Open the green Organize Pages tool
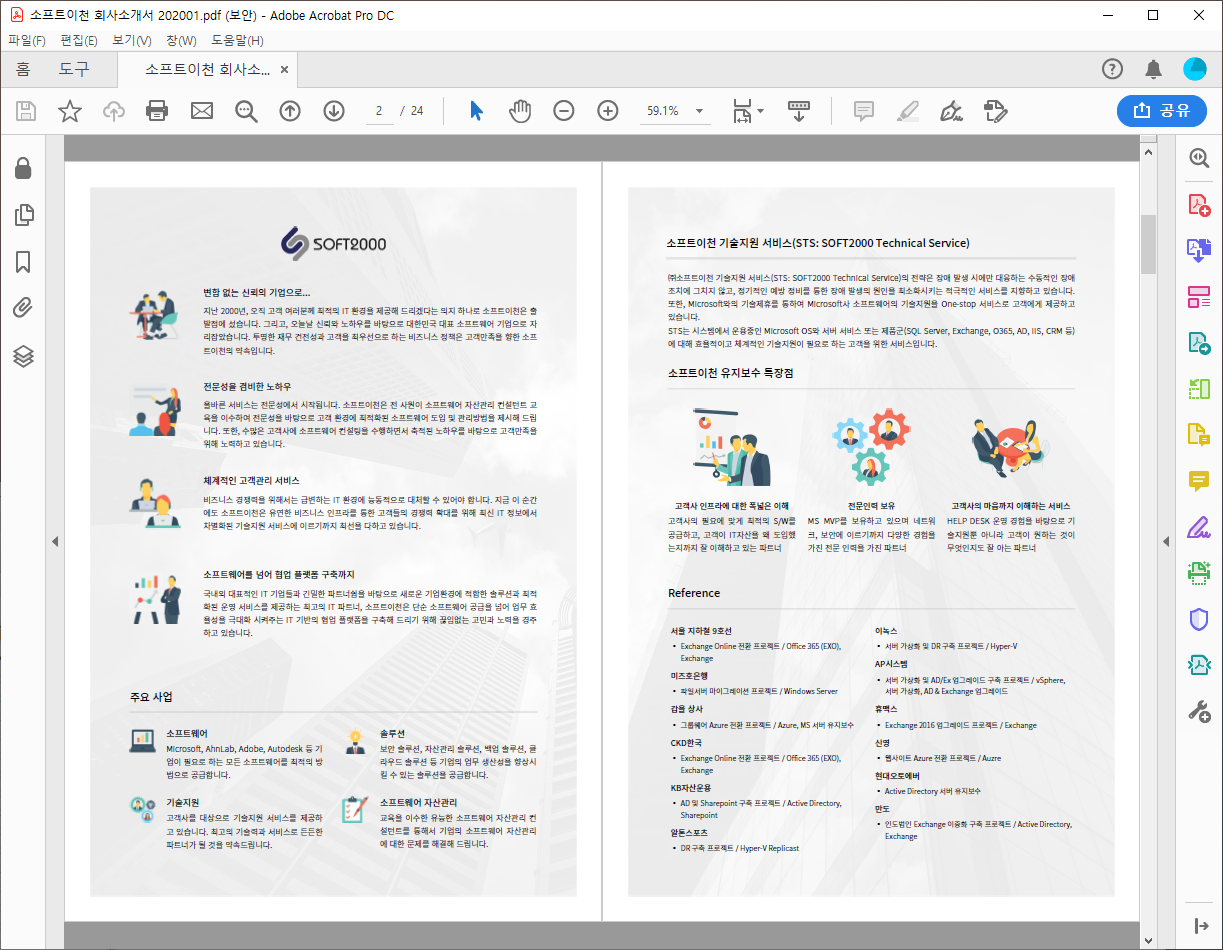 point(1198,389)
